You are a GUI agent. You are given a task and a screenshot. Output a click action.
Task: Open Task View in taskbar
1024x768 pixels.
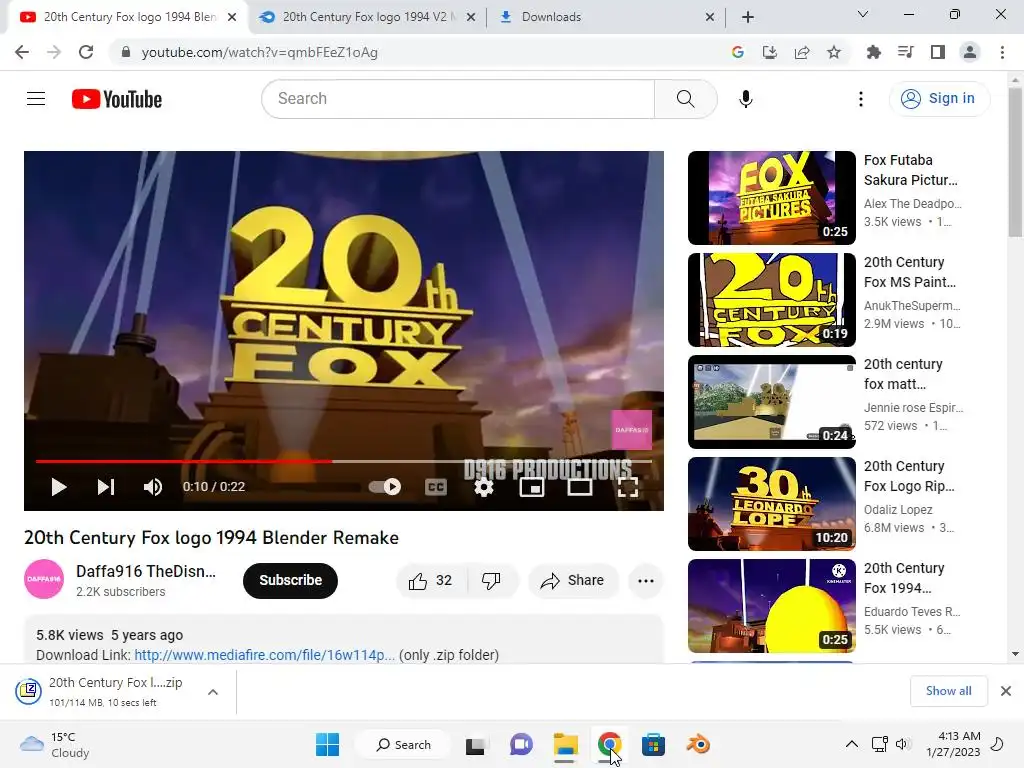click(475, 745)
